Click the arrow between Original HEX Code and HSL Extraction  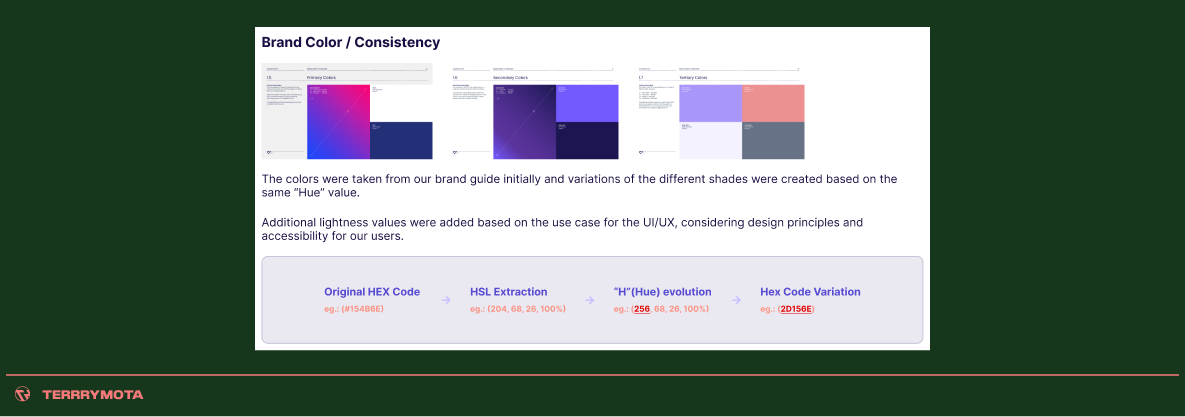coord(446,300)
